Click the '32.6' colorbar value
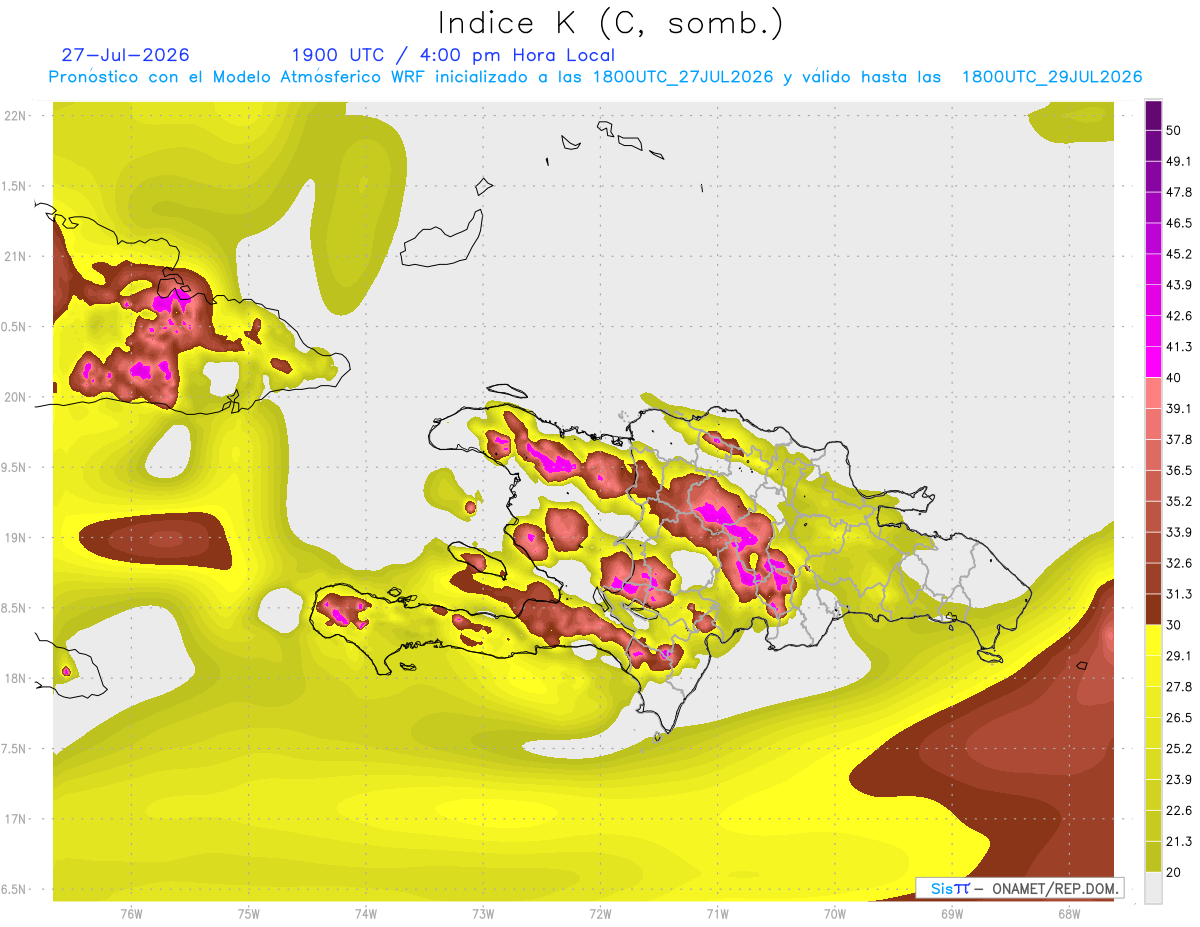 point(1179,563)
